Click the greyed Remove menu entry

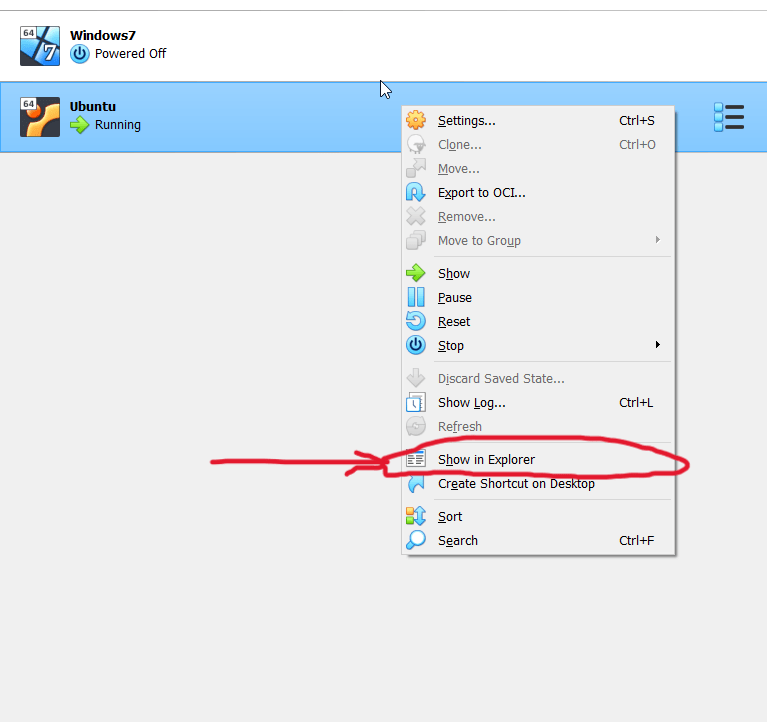click(x=538, y=217)
